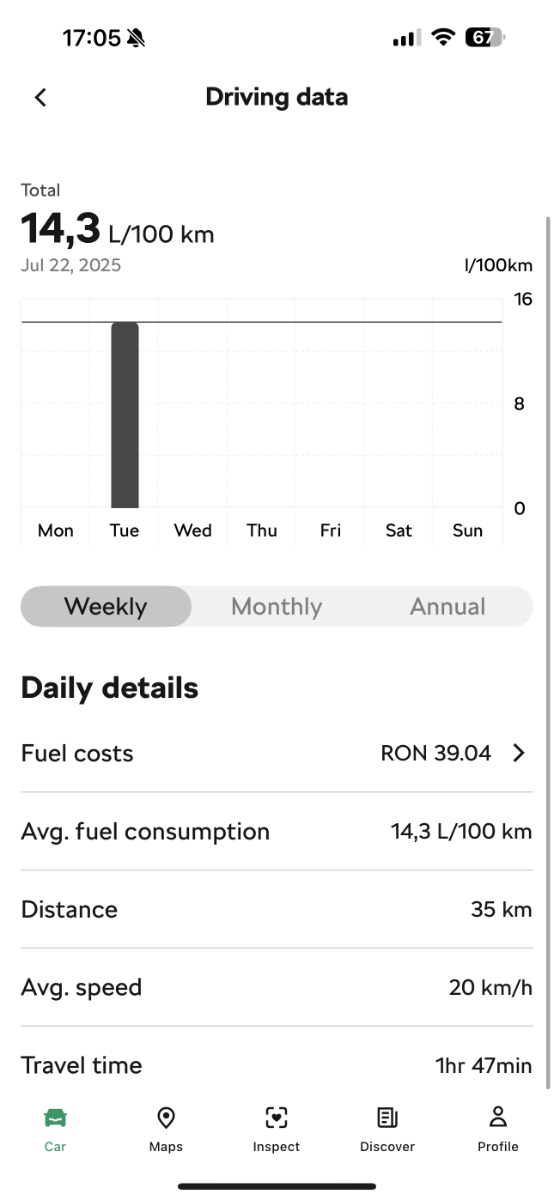This screenshot has height=1200, width=554.
Task: Switch to the Annual view
Action: tap(448, 606)
